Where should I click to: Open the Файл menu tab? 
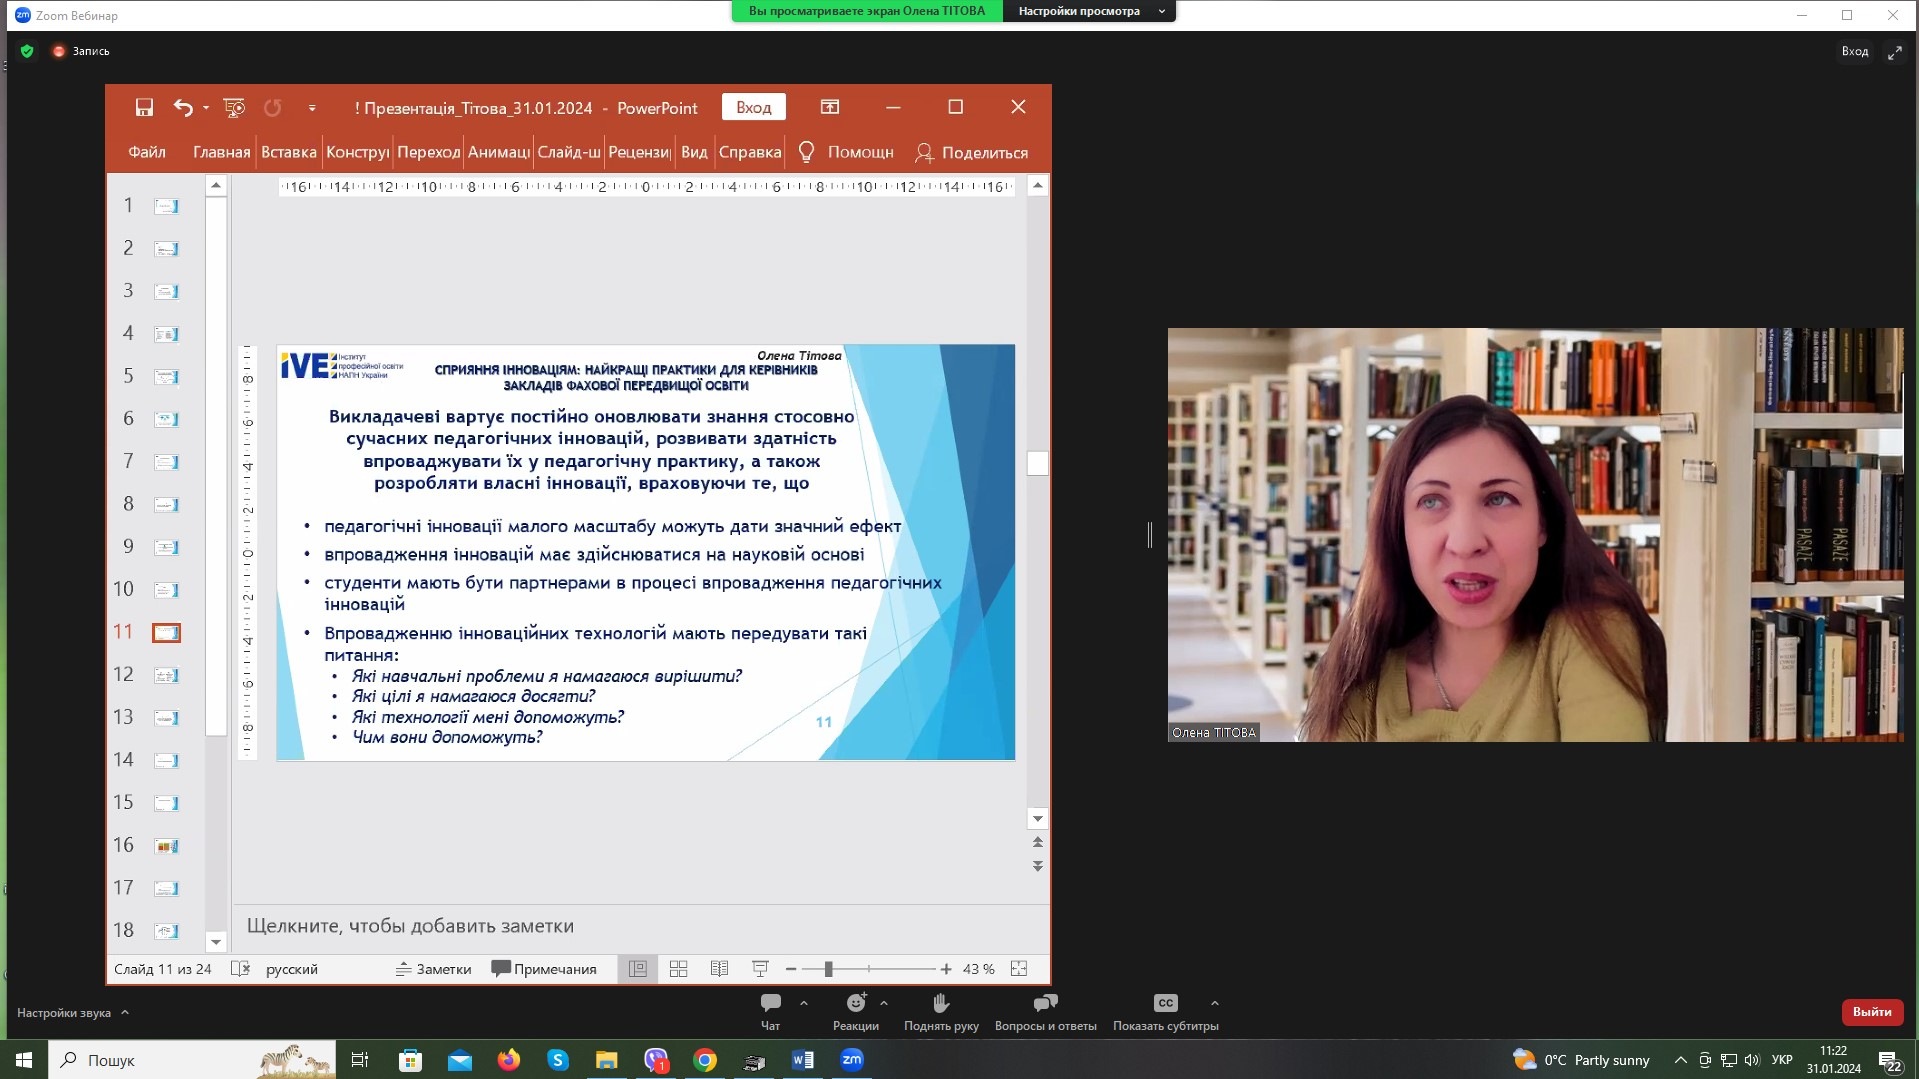click(147, 152)
